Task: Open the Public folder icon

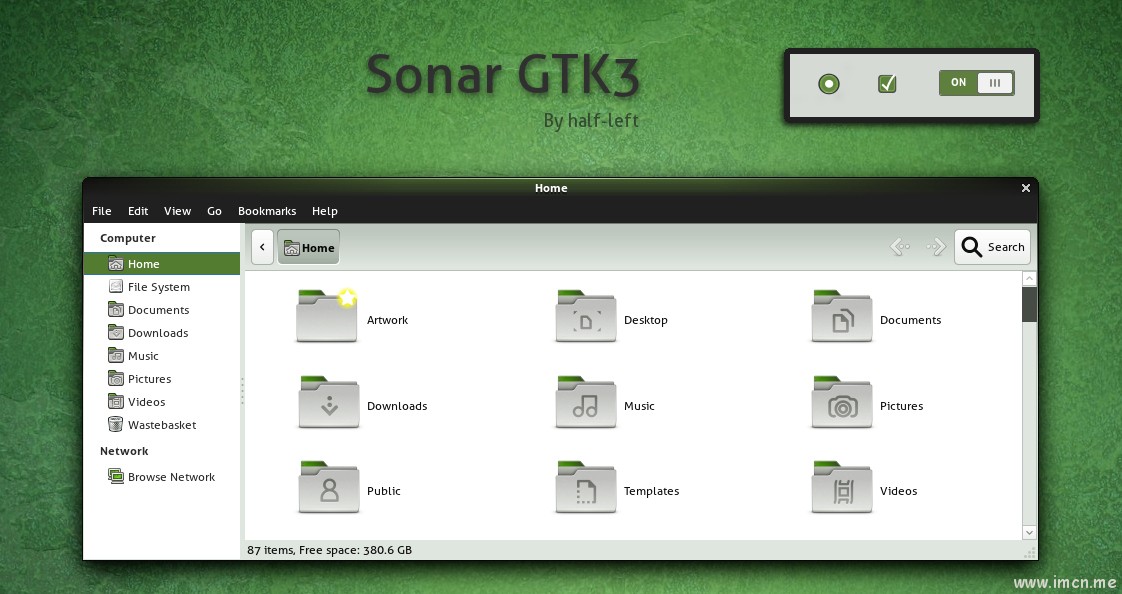Action: pos(328,487)
